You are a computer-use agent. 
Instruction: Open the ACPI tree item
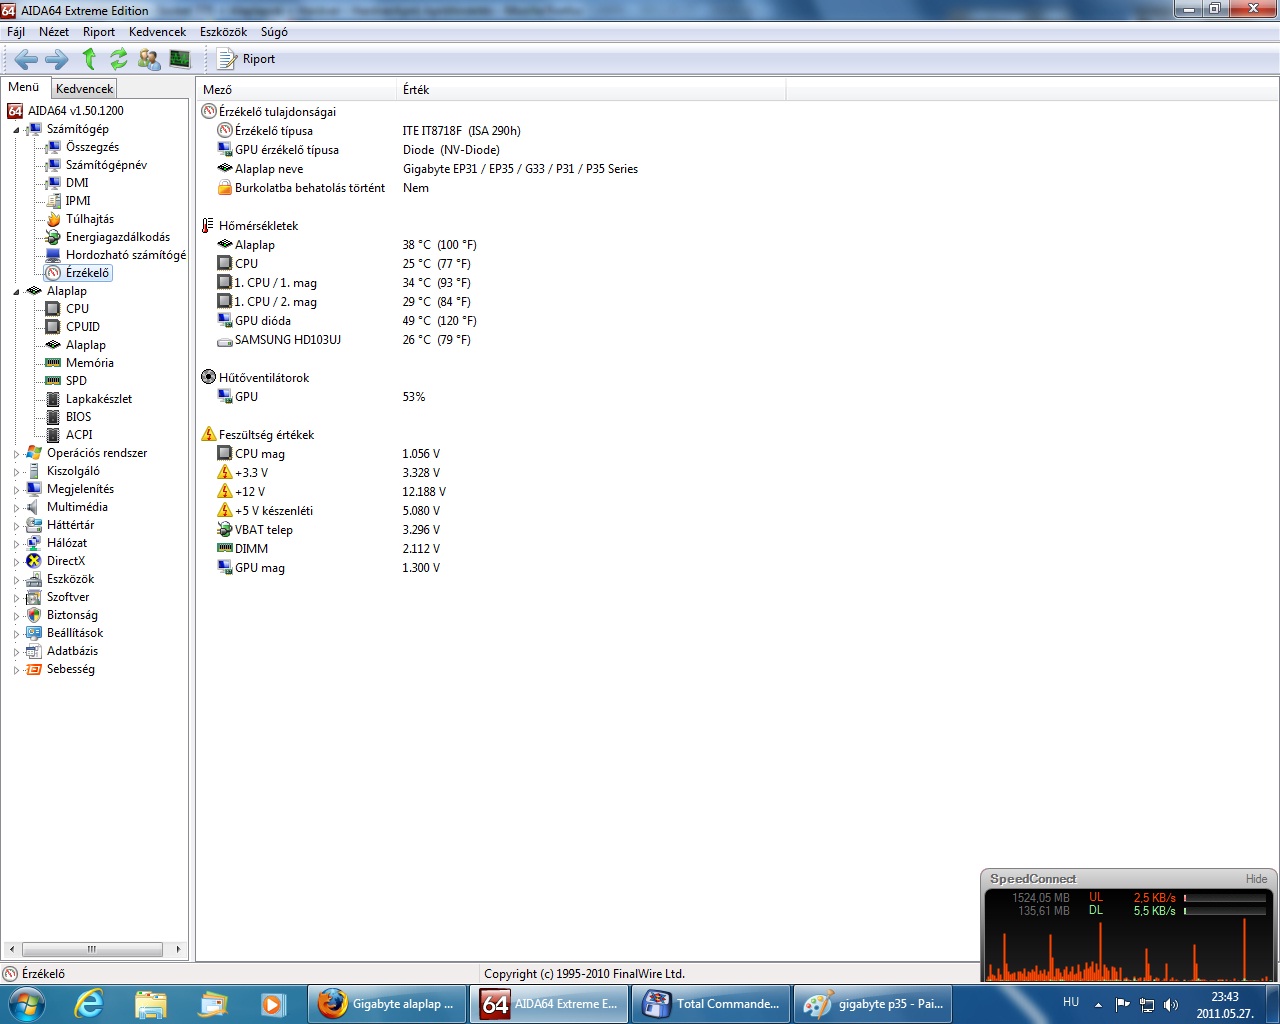(x=79, y=435)
